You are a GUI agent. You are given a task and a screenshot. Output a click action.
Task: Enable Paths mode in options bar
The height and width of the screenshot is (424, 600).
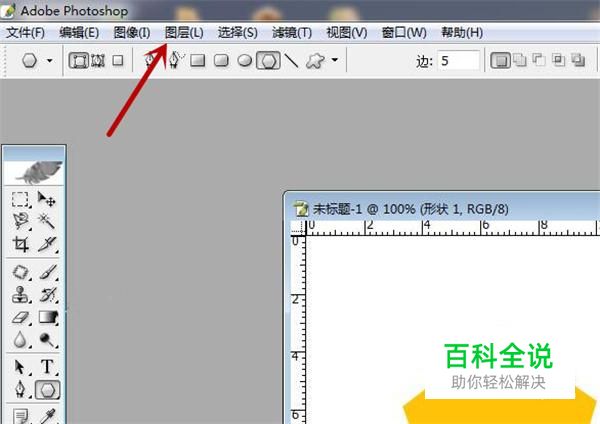point(98,60)
